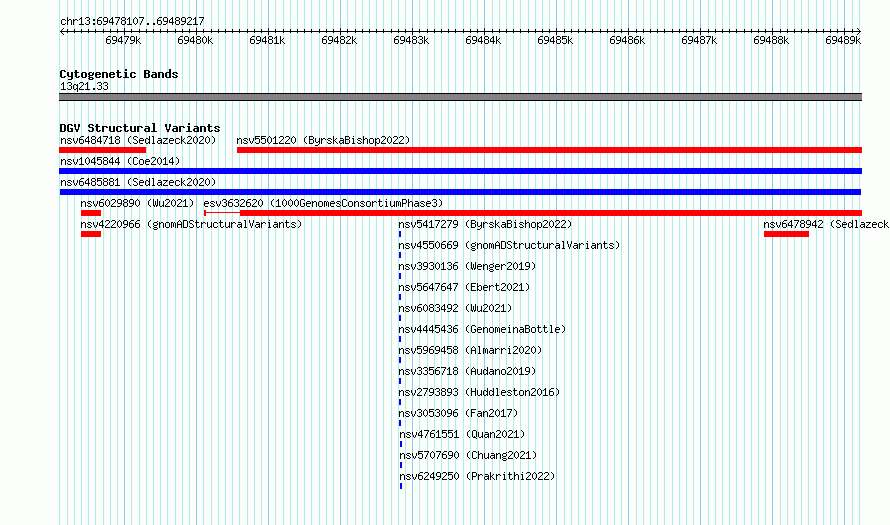Click the chr13:69478107..69489217 coordinate label
This screenshot has width=890, height=525.
point(132,22)
